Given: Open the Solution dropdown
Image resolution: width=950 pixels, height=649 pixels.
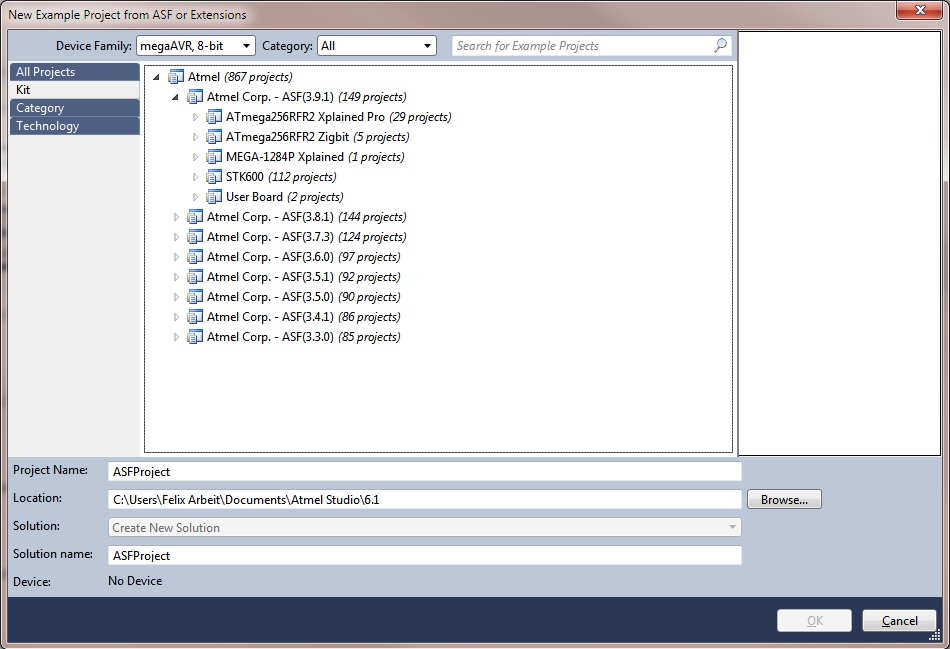Looking at the screenshot, I should coord(425,527).
